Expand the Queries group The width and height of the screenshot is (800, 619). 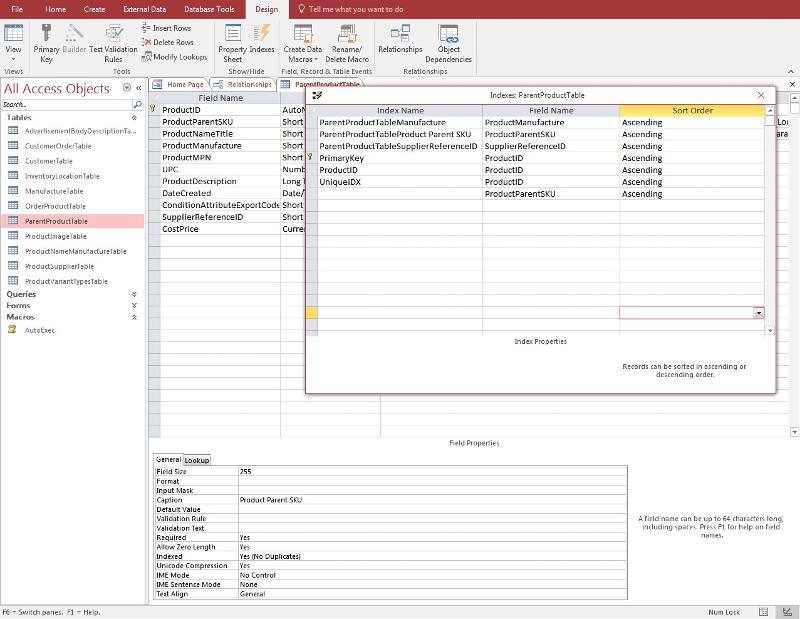click(x=134, y=294)
